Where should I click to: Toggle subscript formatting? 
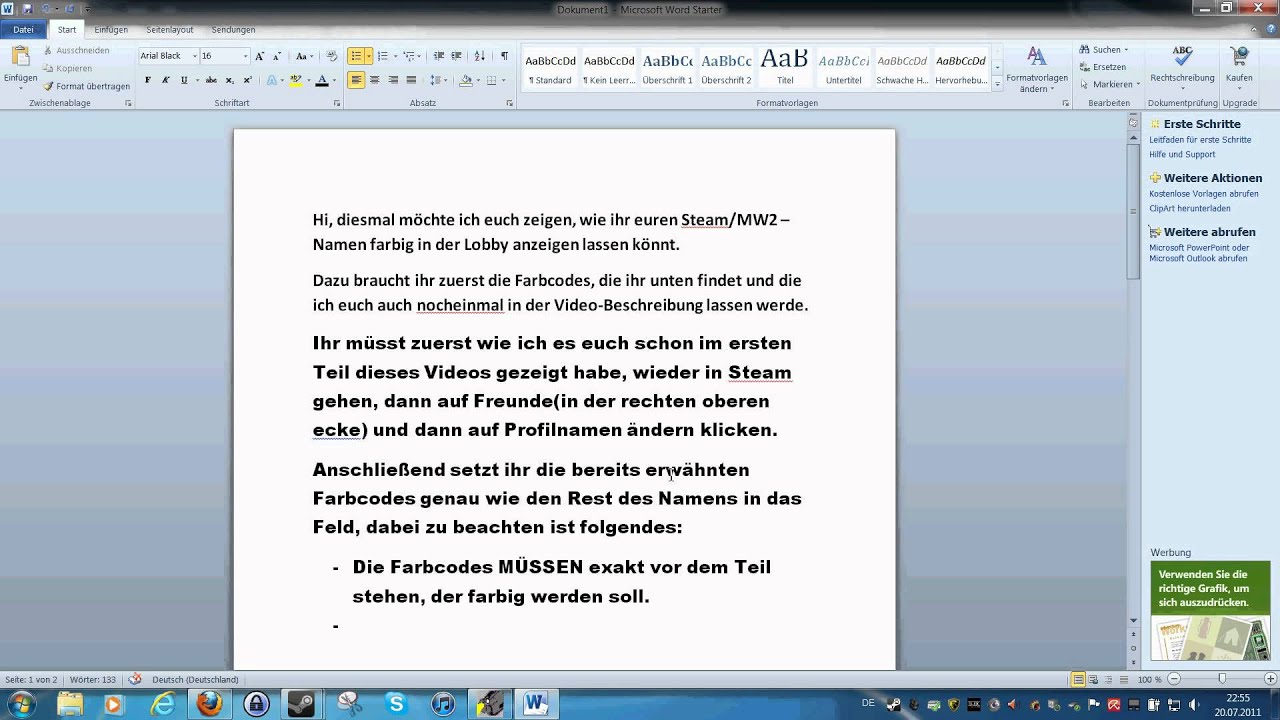pos(229,80)
